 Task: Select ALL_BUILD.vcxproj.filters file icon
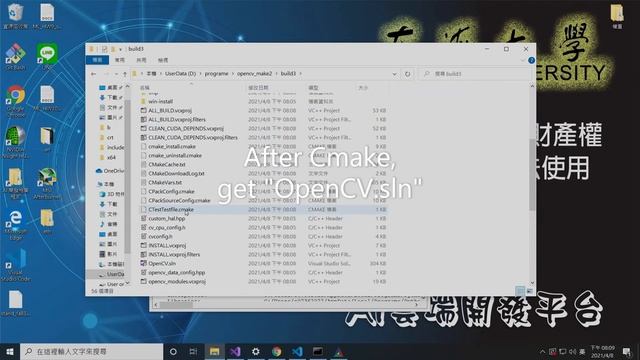[143, 119]
